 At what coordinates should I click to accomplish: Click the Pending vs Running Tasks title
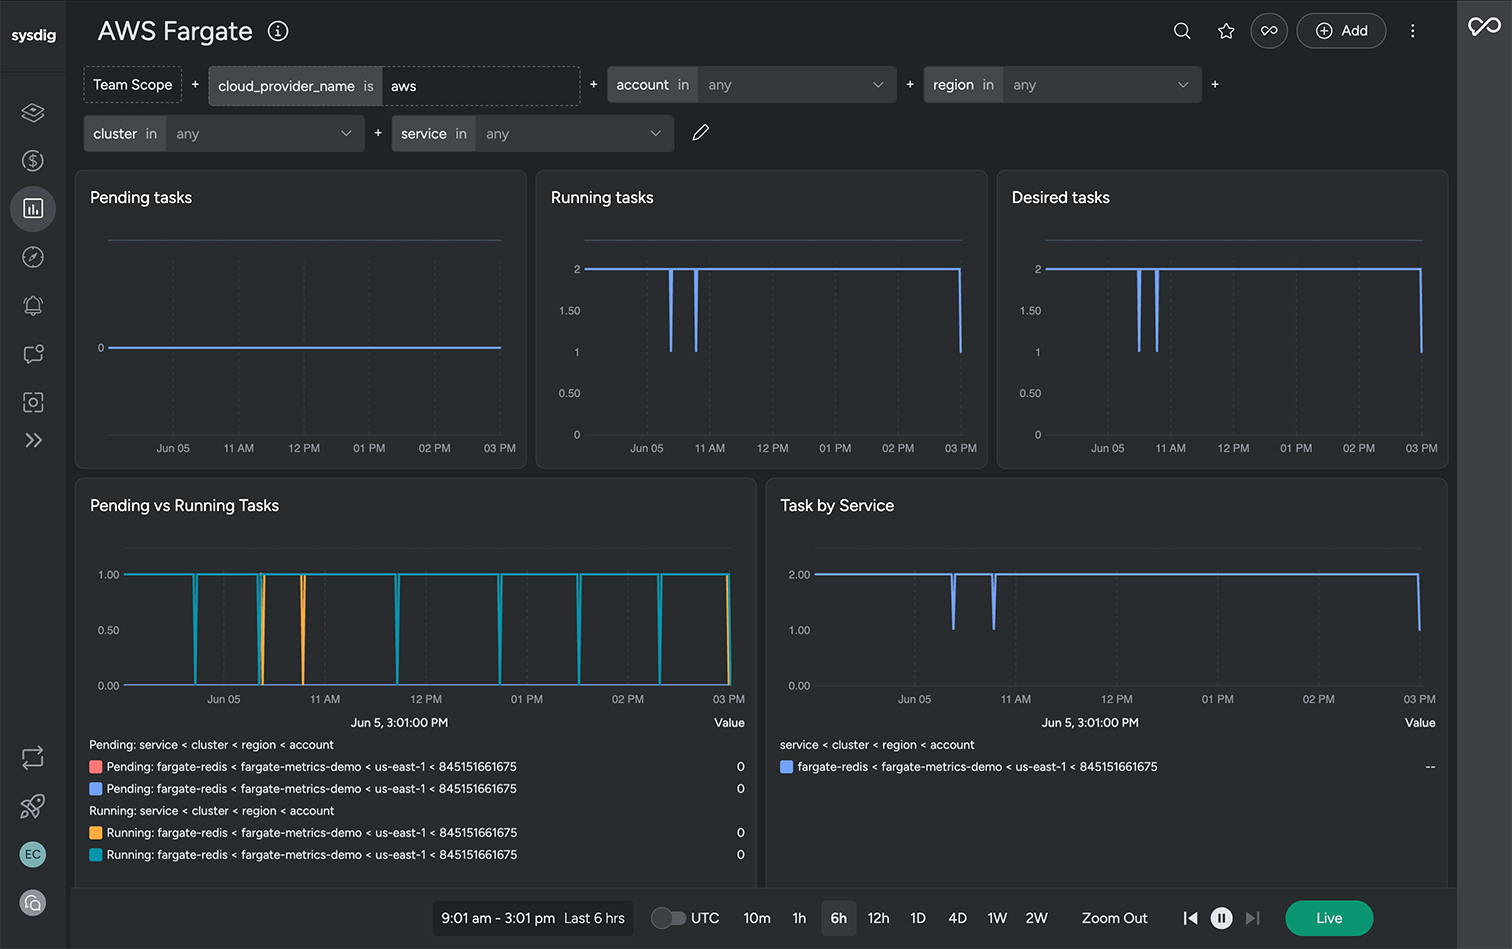click(184, 506)
